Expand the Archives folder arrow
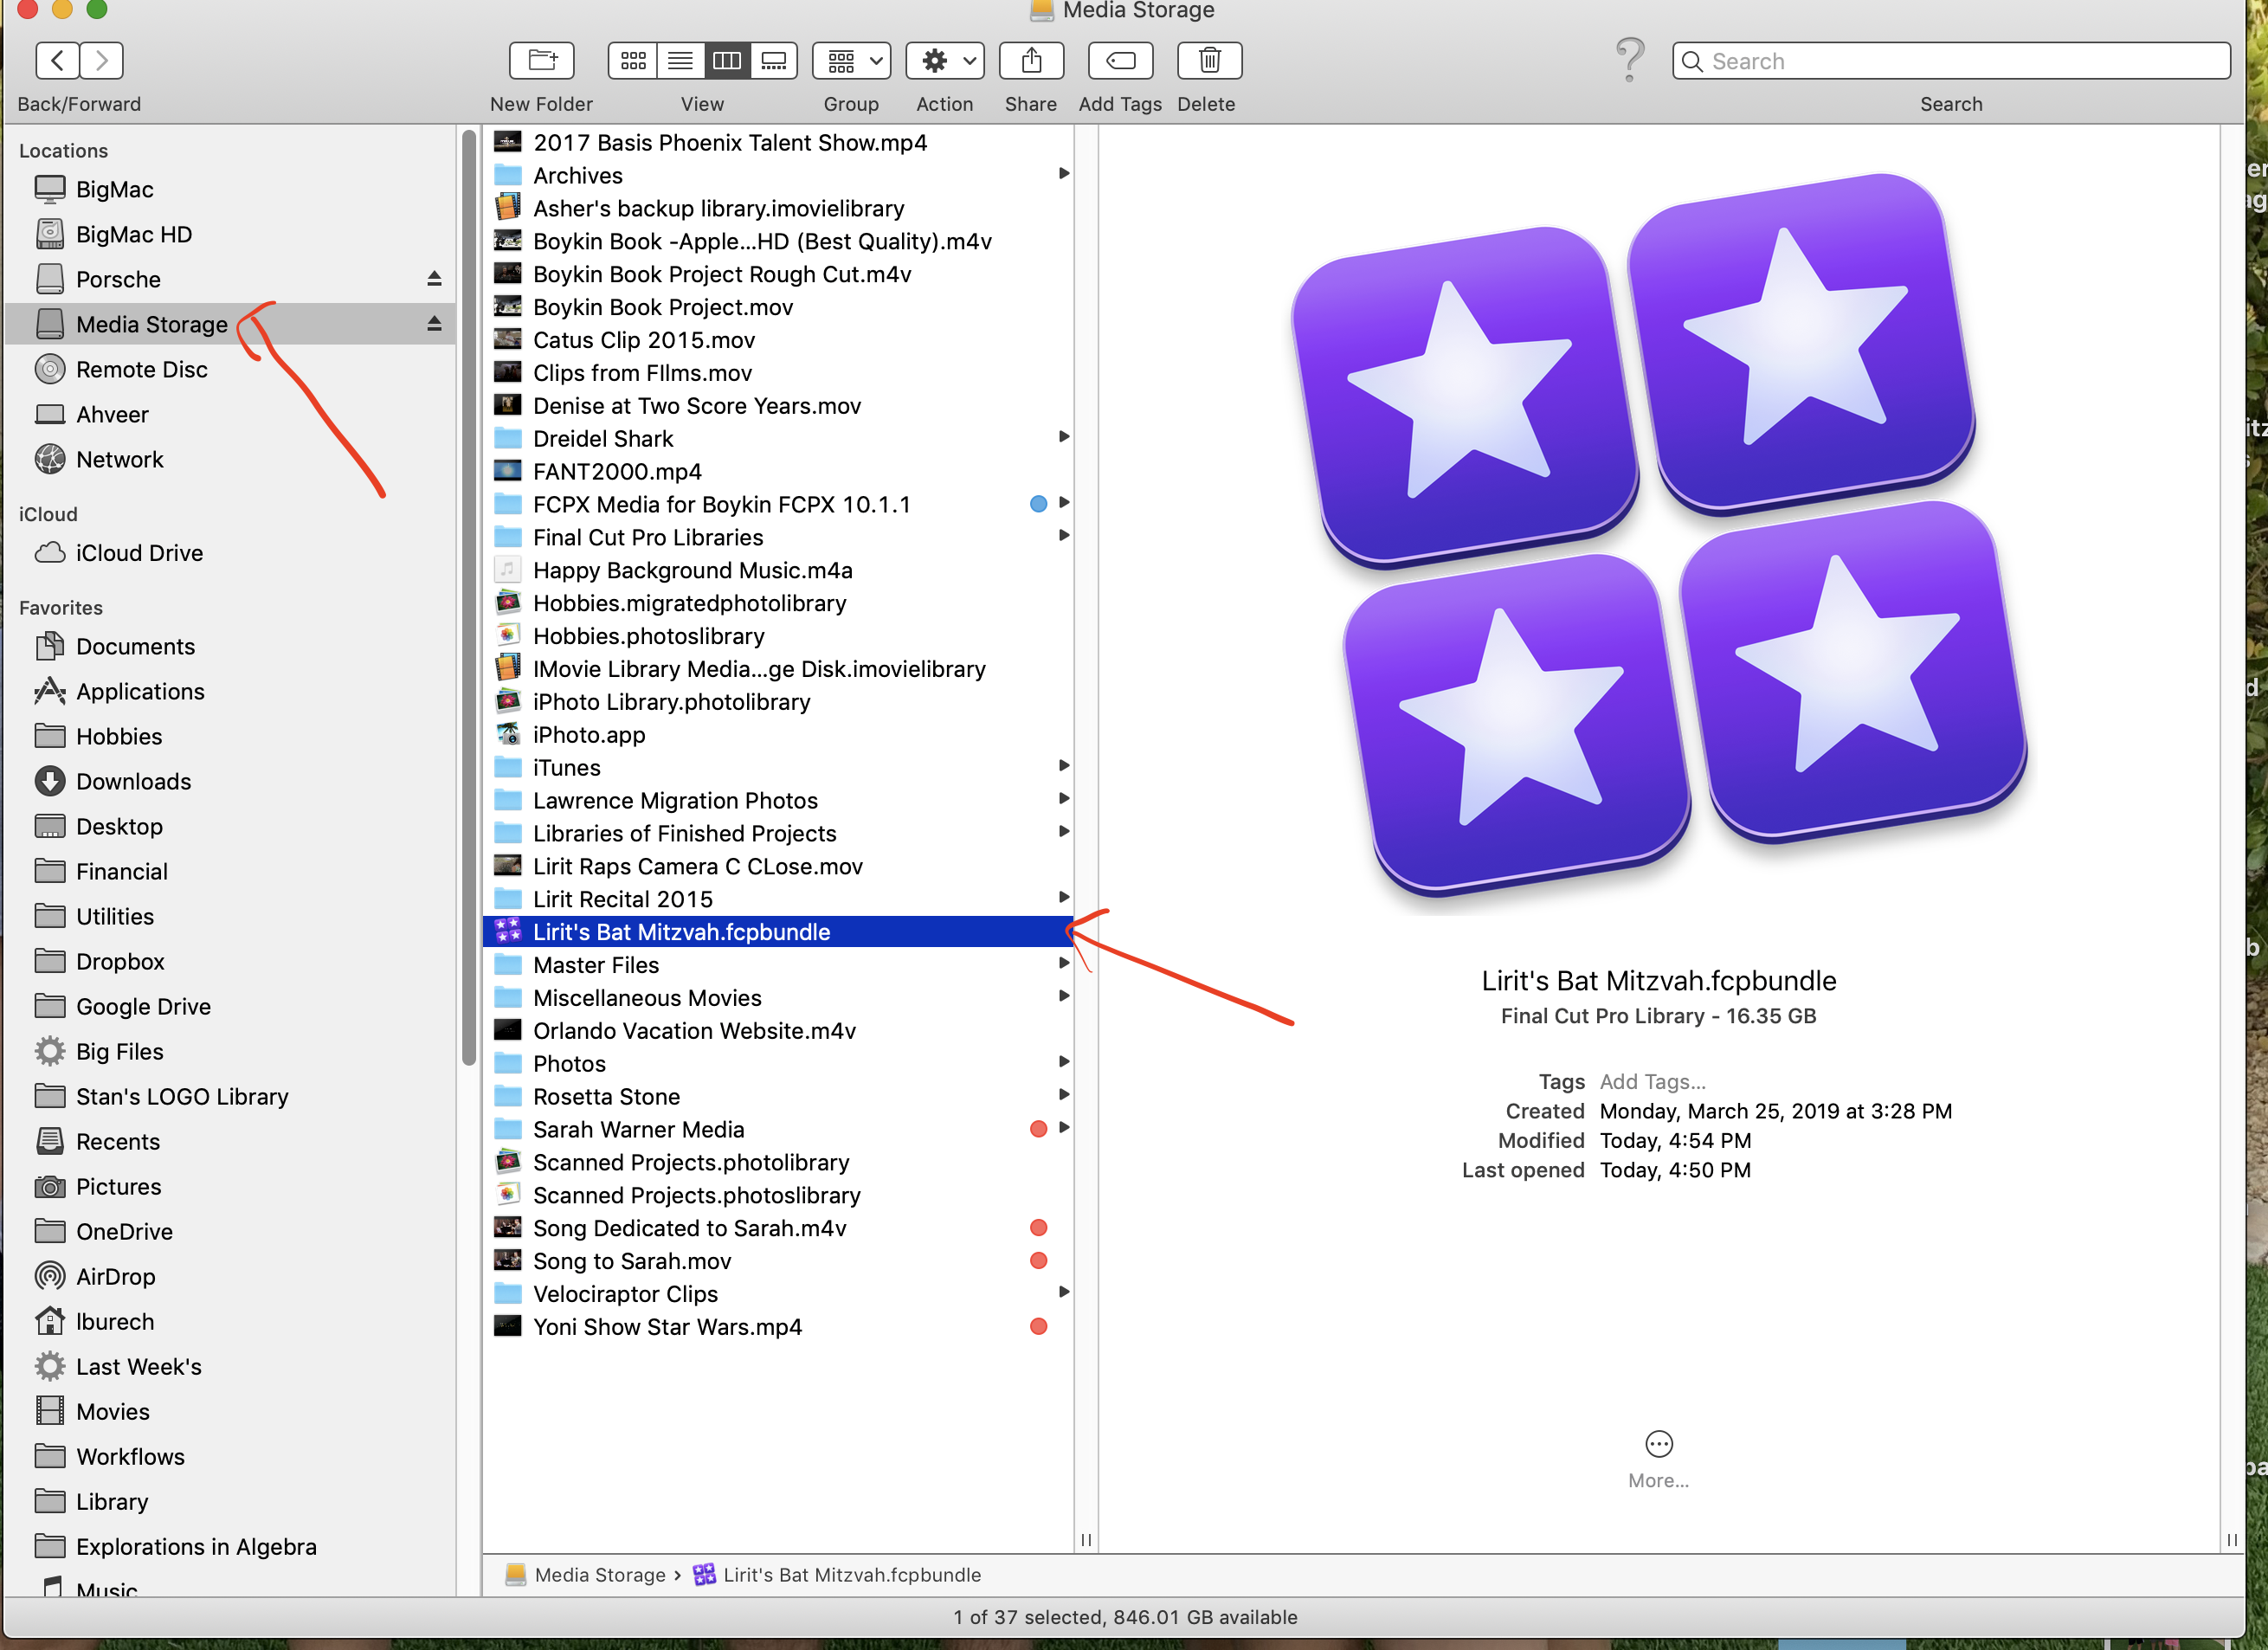 (x=1064, y=174)
